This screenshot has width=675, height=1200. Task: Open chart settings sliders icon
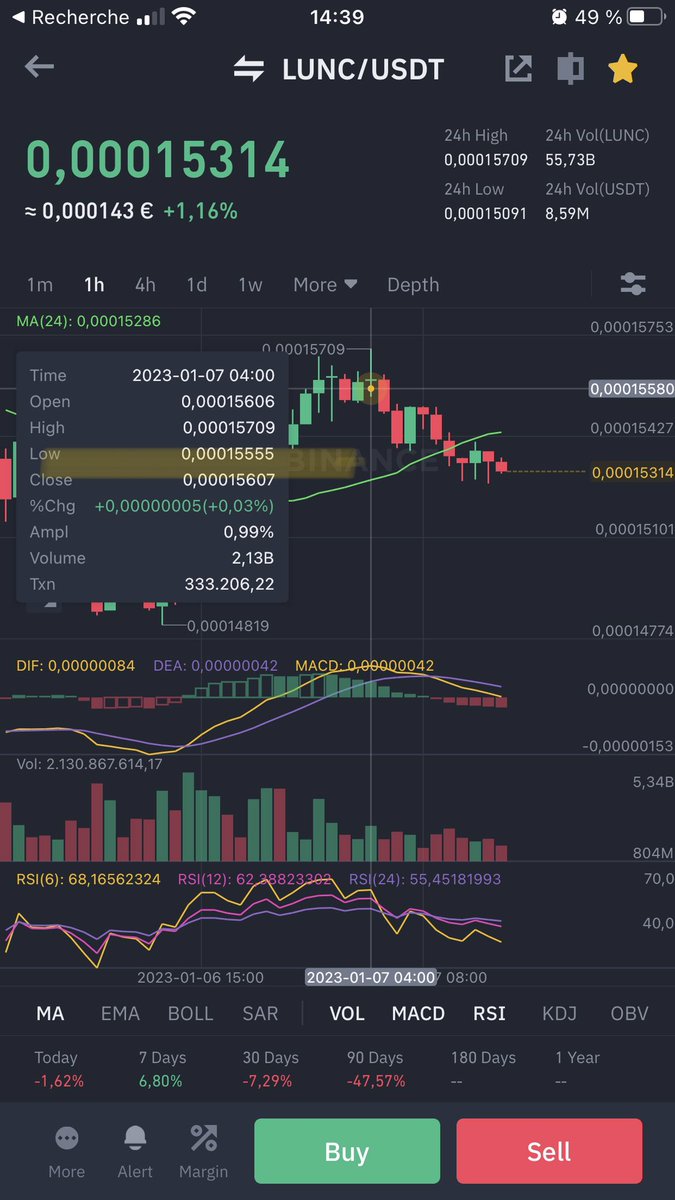633,284
